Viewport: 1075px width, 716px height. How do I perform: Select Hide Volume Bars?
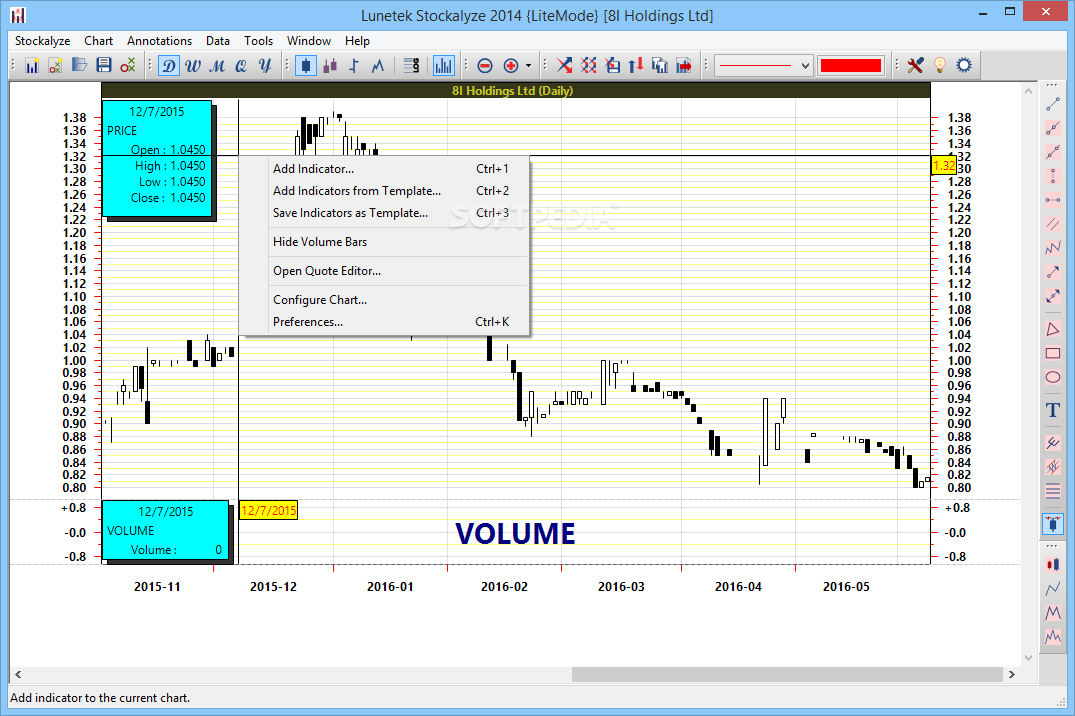(x=385, y=241)
